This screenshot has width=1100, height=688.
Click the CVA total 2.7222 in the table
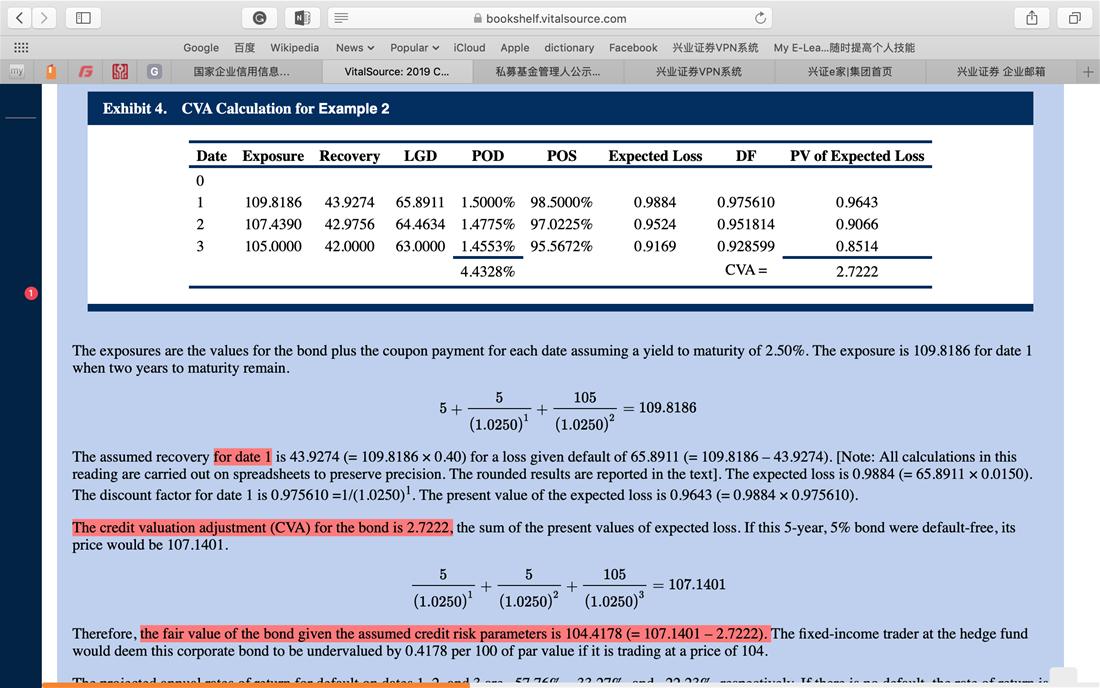[857, 271]
